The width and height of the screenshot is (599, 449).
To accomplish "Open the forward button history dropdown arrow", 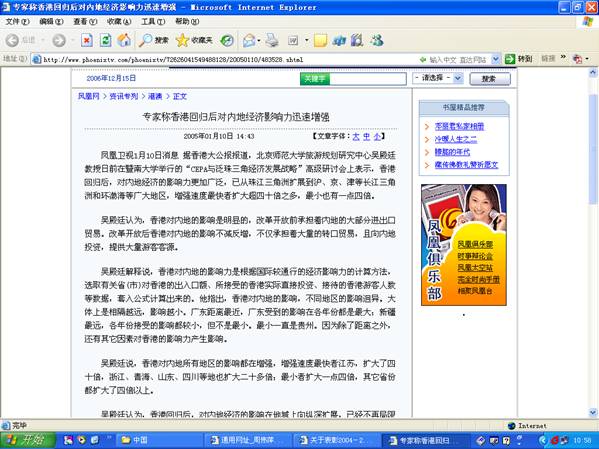I will click(73, 40).
